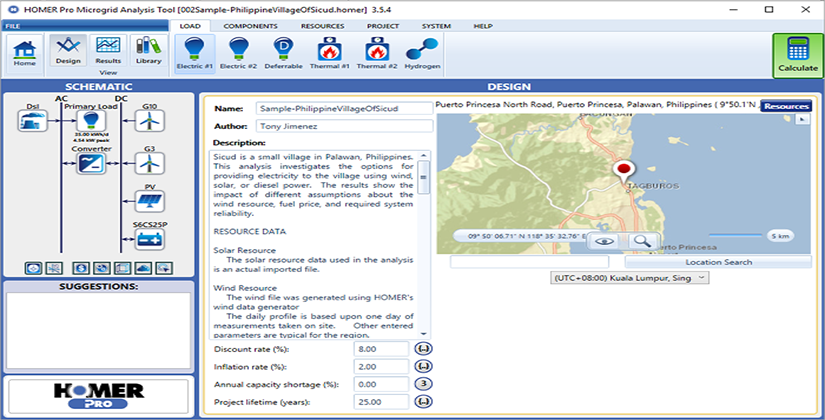Click sensitivity button beside Annual capacity shortage

click(423, 384)
